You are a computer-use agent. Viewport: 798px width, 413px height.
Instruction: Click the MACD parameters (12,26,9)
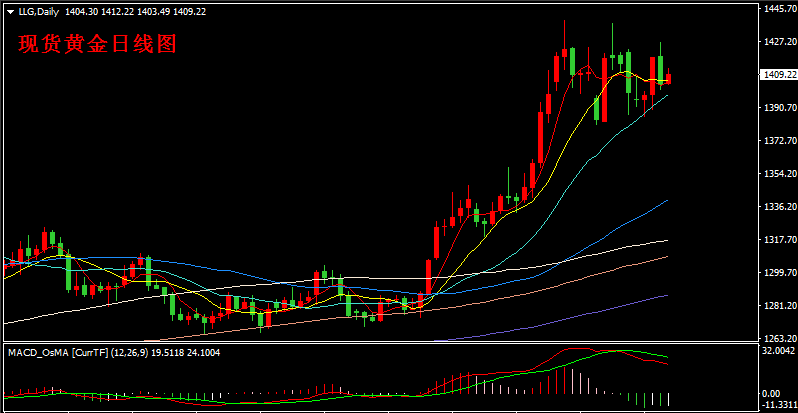129,352
